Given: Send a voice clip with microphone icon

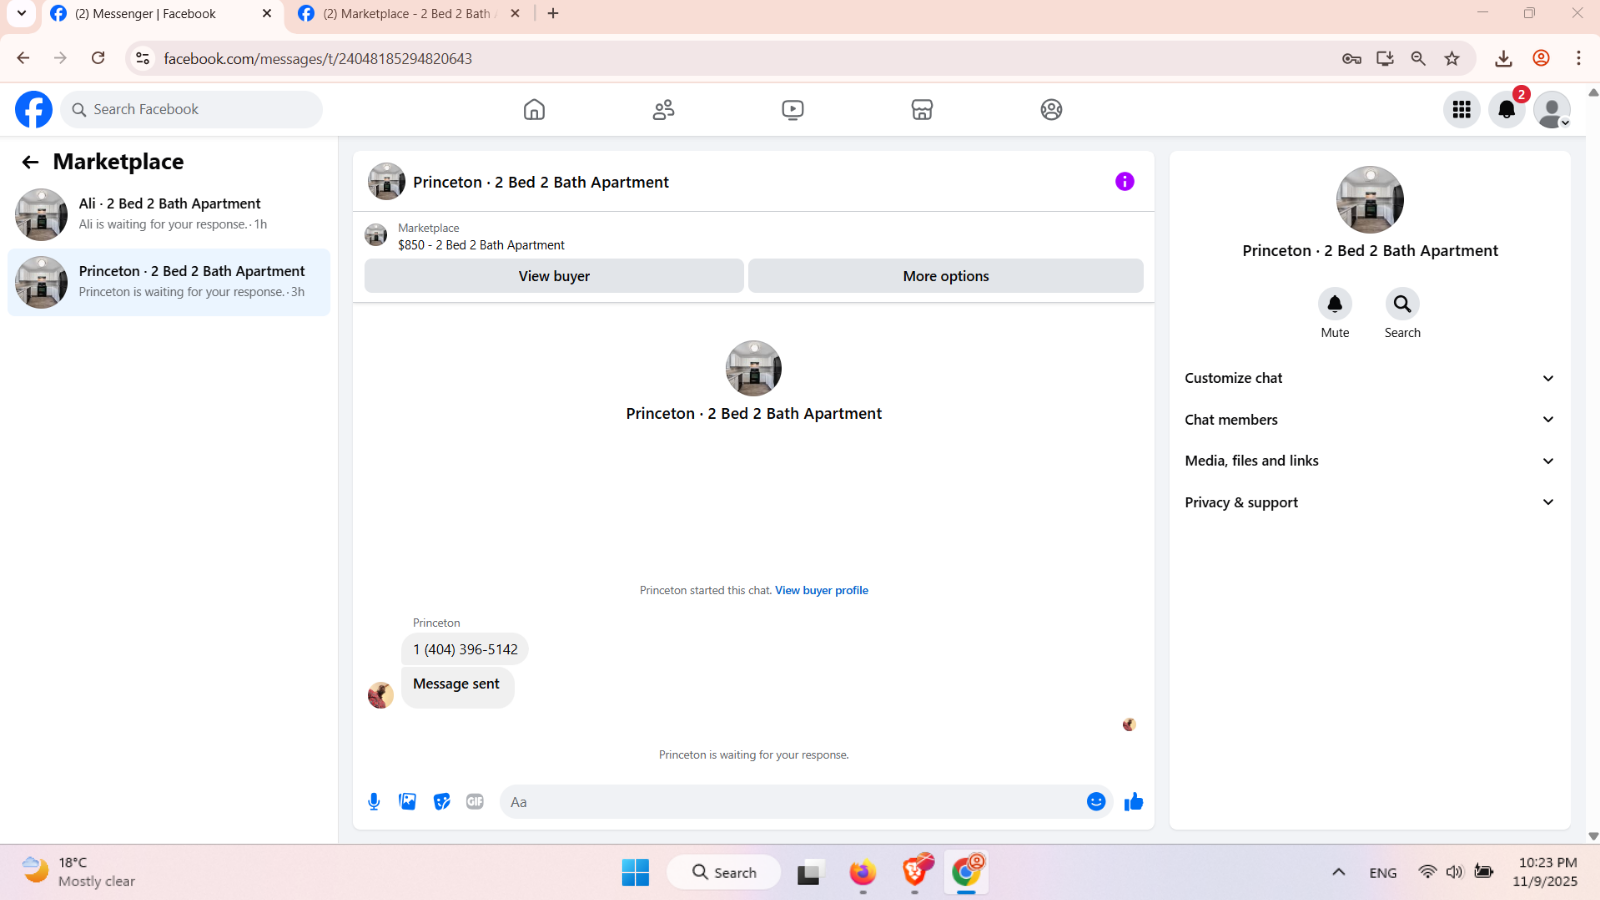Looking at the screenshot, I should point(374,802).
